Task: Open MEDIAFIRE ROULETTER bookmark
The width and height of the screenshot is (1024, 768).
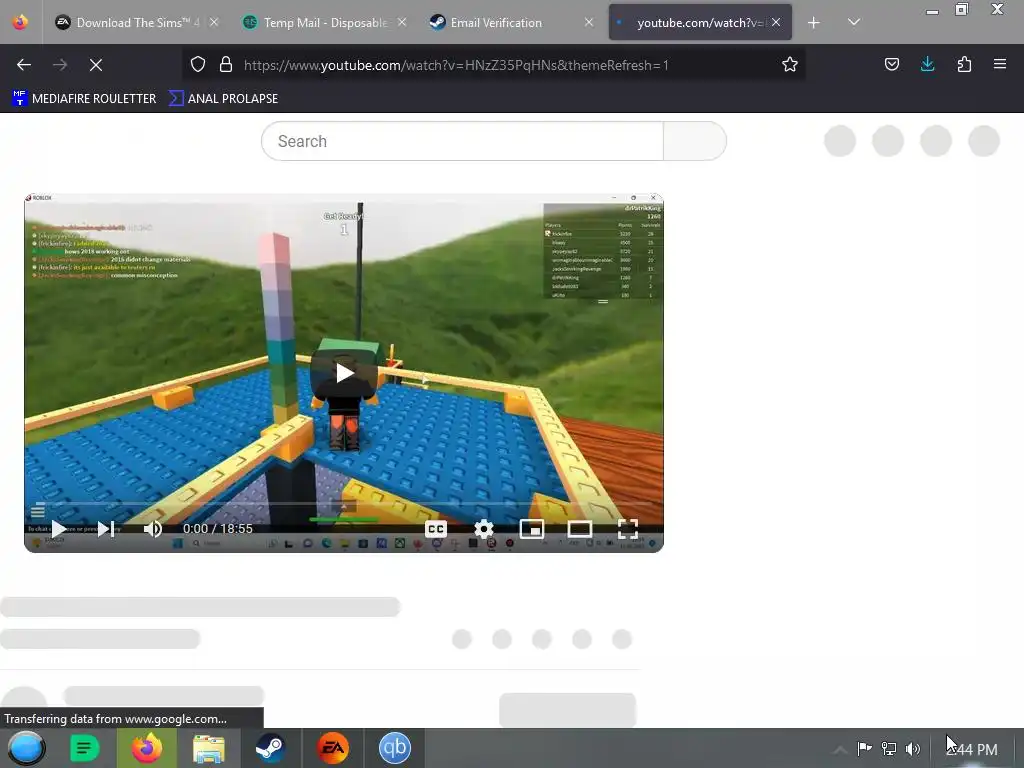Action: (84, 99)
